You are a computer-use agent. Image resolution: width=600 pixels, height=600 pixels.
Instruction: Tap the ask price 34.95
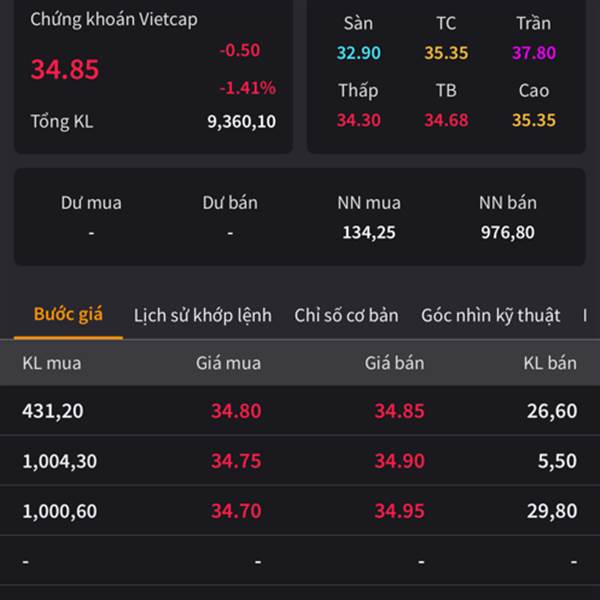point(399,511)
